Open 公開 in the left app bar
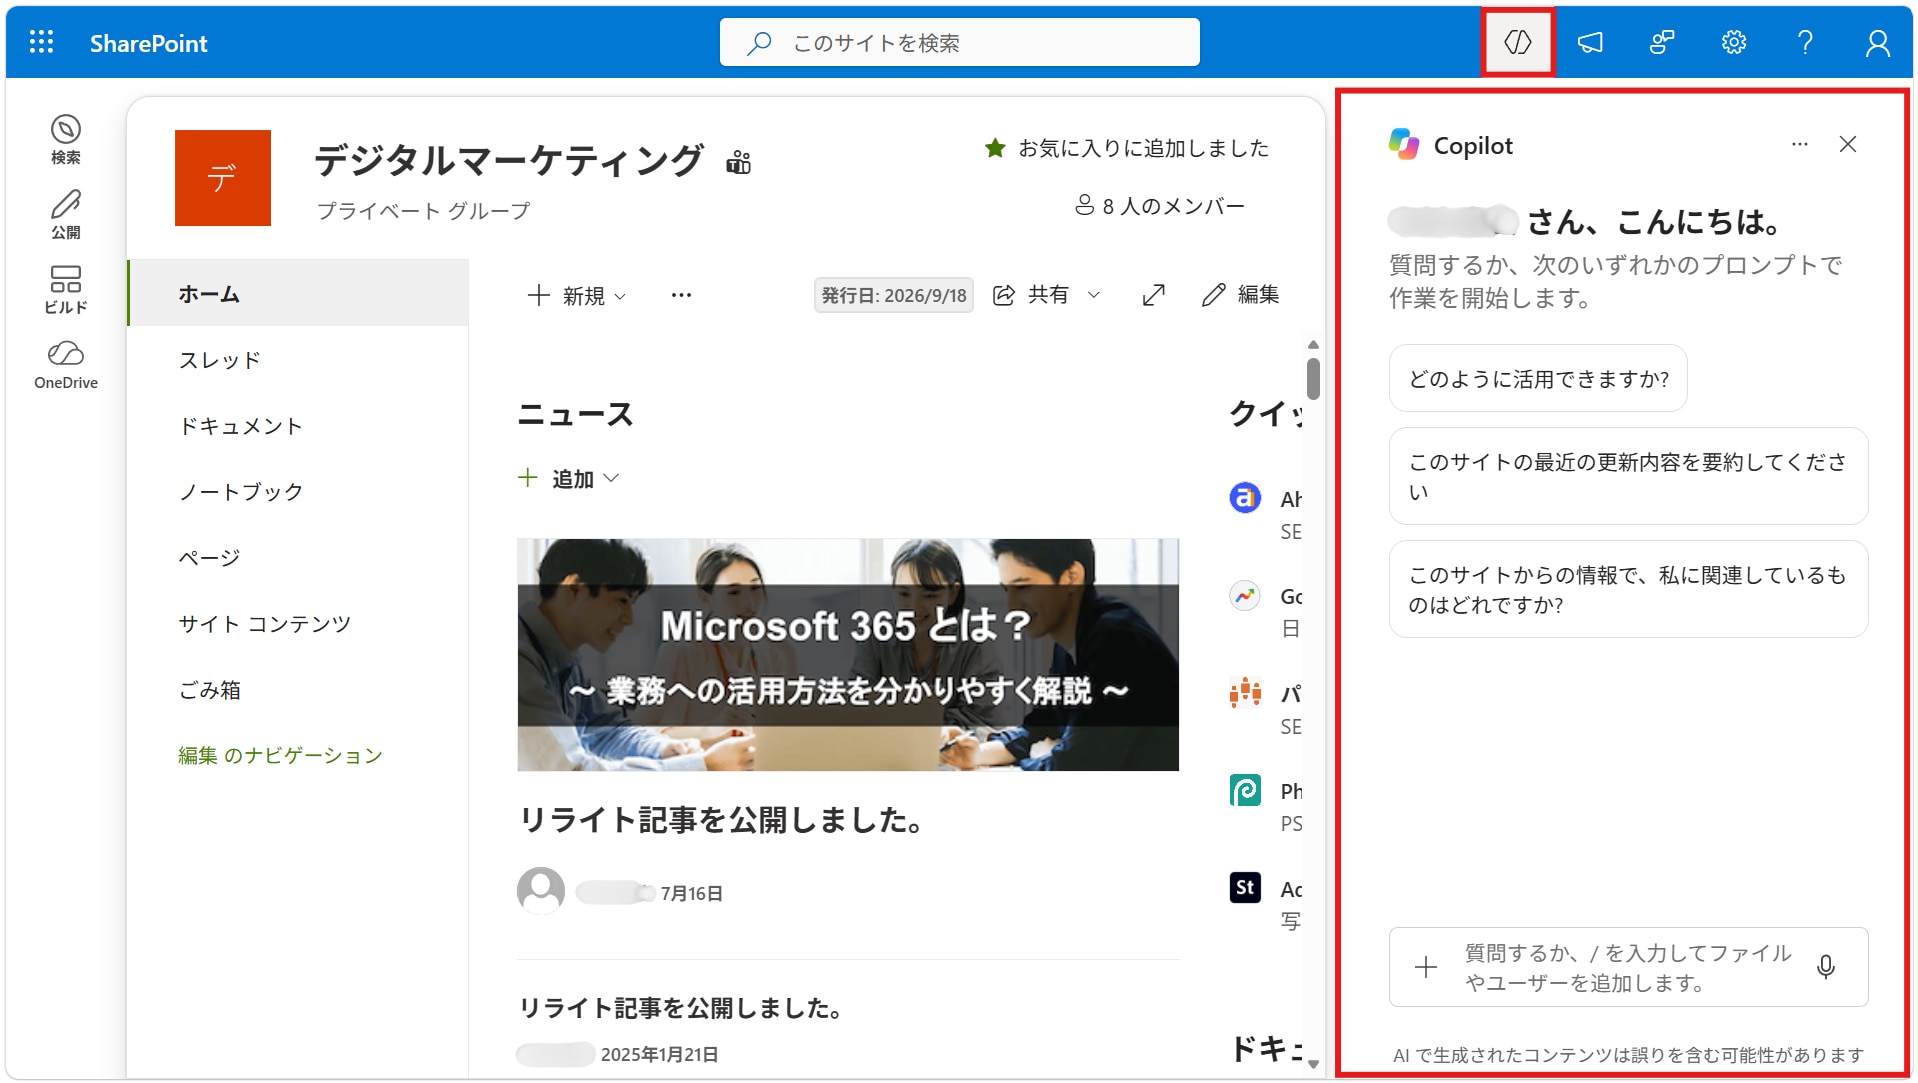Viewport: 1918px width, 1083px height. click(66, 214)
